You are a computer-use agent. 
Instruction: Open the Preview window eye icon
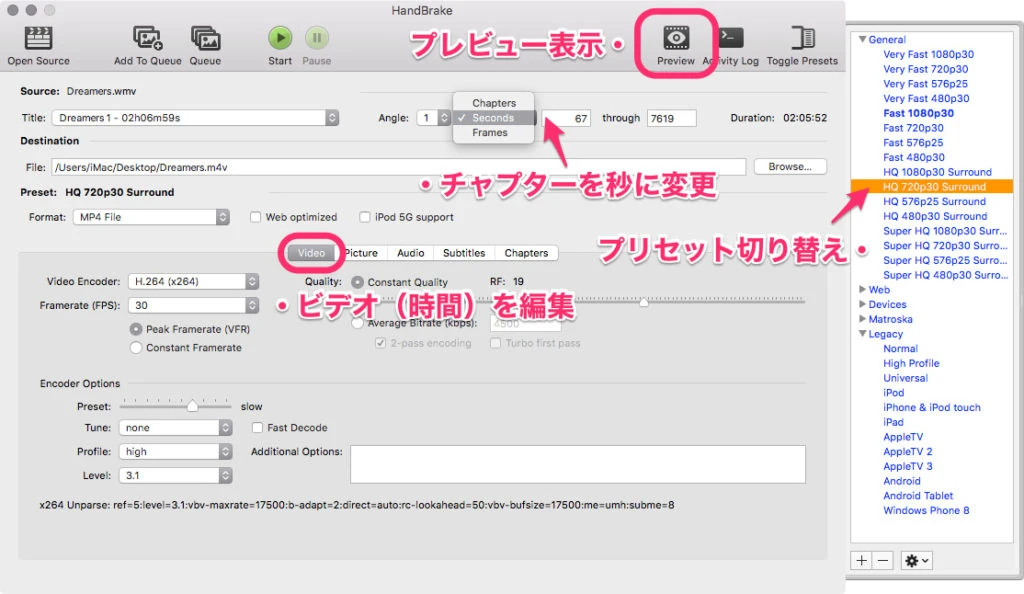676,38
